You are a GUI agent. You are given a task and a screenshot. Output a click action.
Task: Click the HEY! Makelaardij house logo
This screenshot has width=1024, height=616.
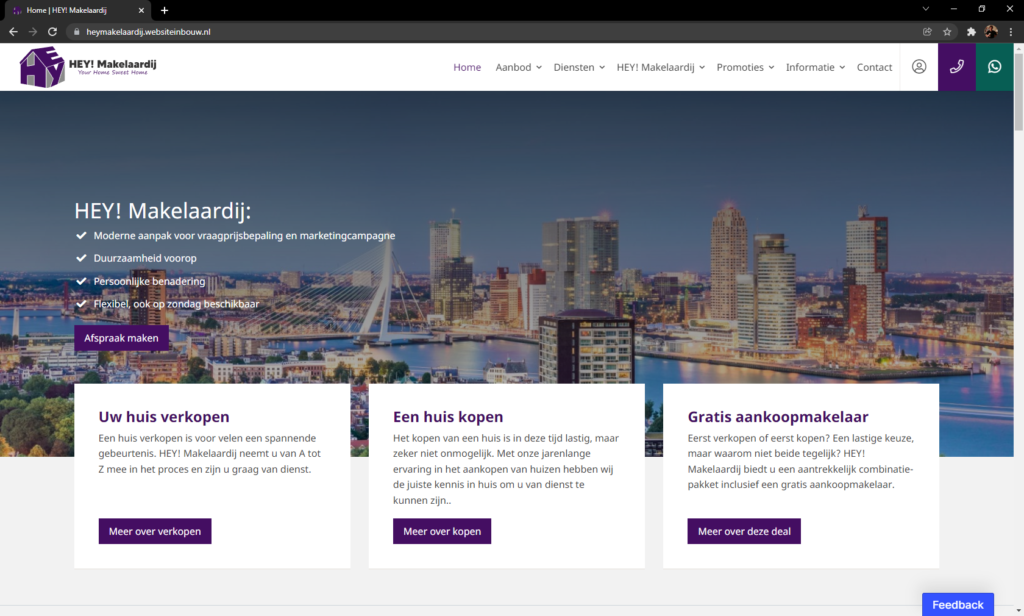click(42, 67)
